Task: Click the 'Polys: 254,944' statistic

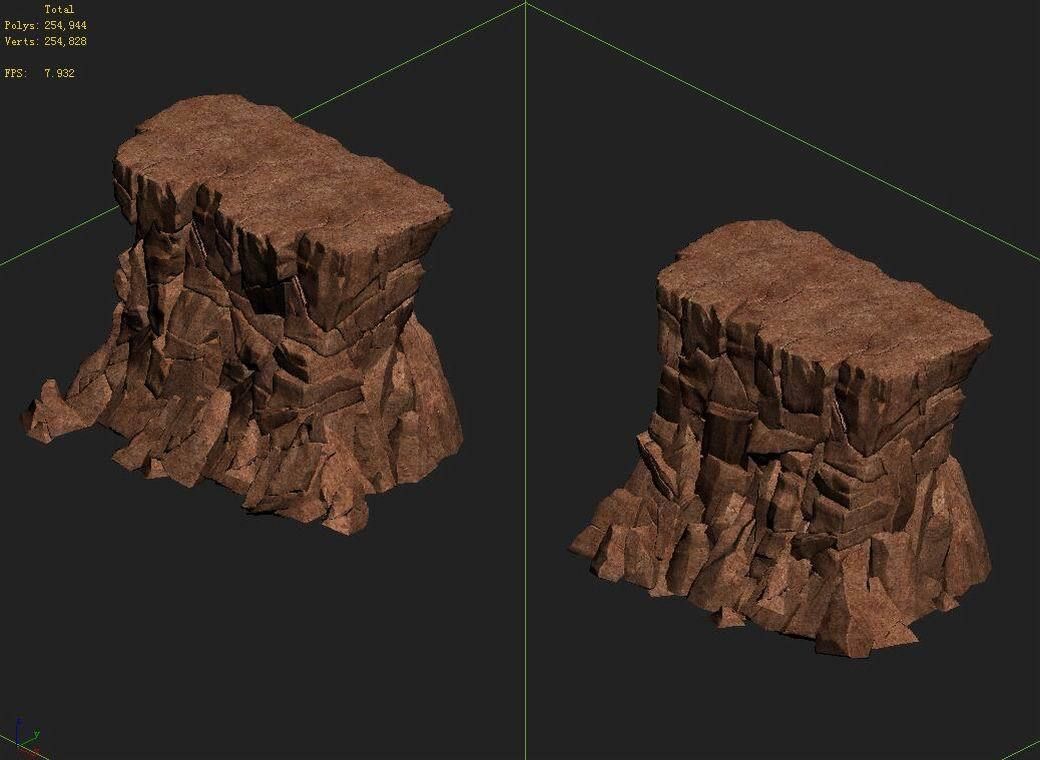Action: 46,25
